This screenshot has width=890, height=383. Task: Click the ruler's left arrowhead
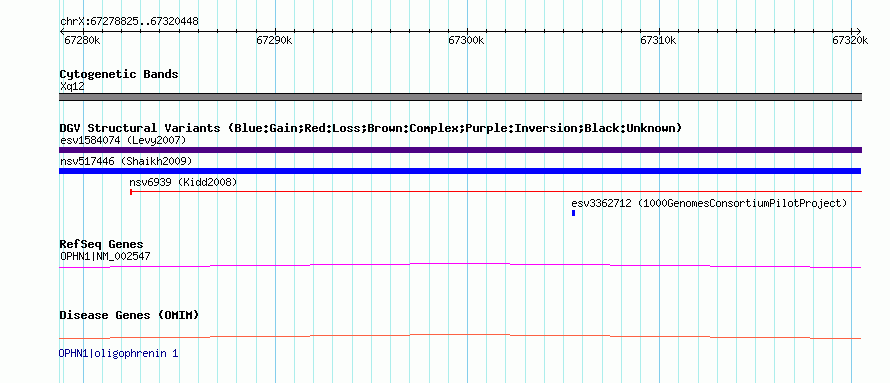click(62, 31)
